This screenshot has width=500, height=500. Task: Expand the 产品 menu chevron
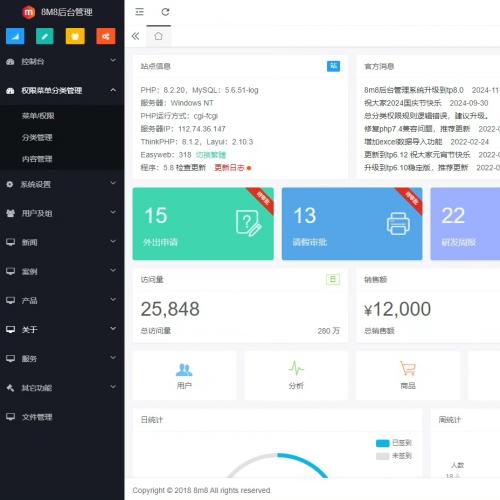(113, 300)
